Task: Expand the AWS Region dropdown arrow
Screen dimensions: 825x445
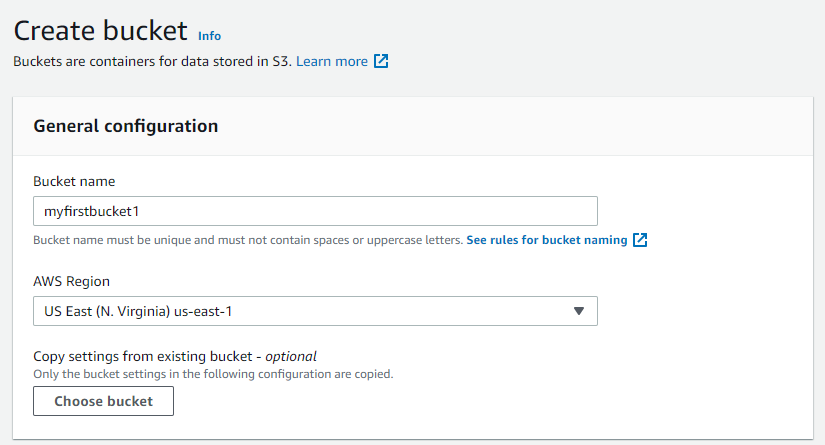Action: pos(579,311)
